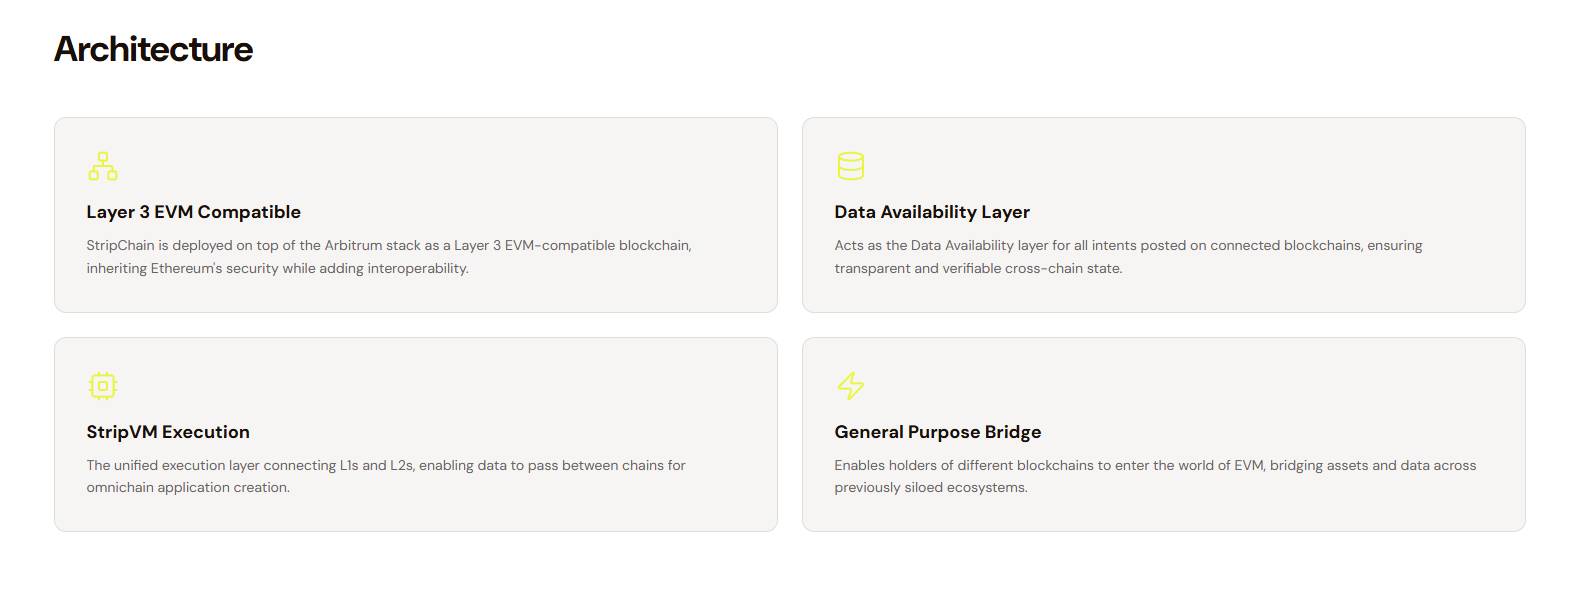Click 'inheriting Ethereum's security' text line
Viewport: 1581px width, 606px height.
[x=277, y=268]
